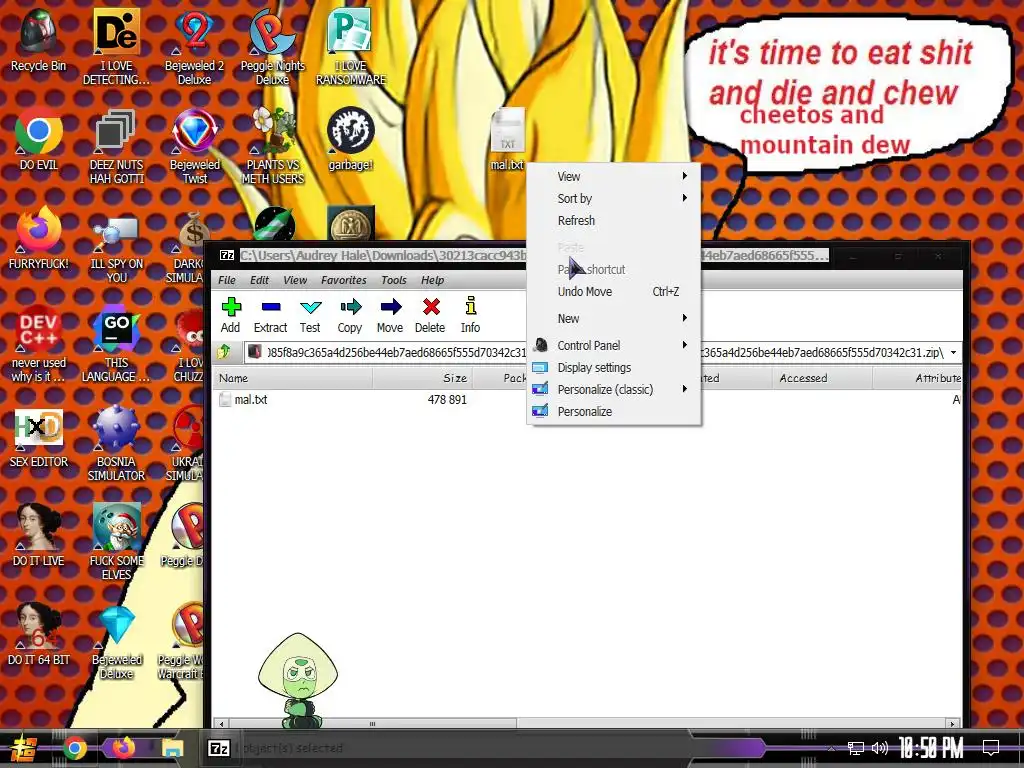Image resolution: width=1024 pixels, height=768 pixels.
Task: Click the Info toolbar icon
Action: coord(470,315)
